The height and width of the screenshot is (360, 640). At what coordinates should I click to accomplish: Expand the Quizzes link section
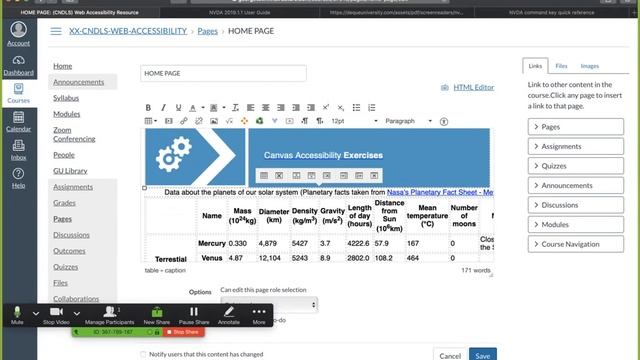pyautogui.click(x=576, y=166)
